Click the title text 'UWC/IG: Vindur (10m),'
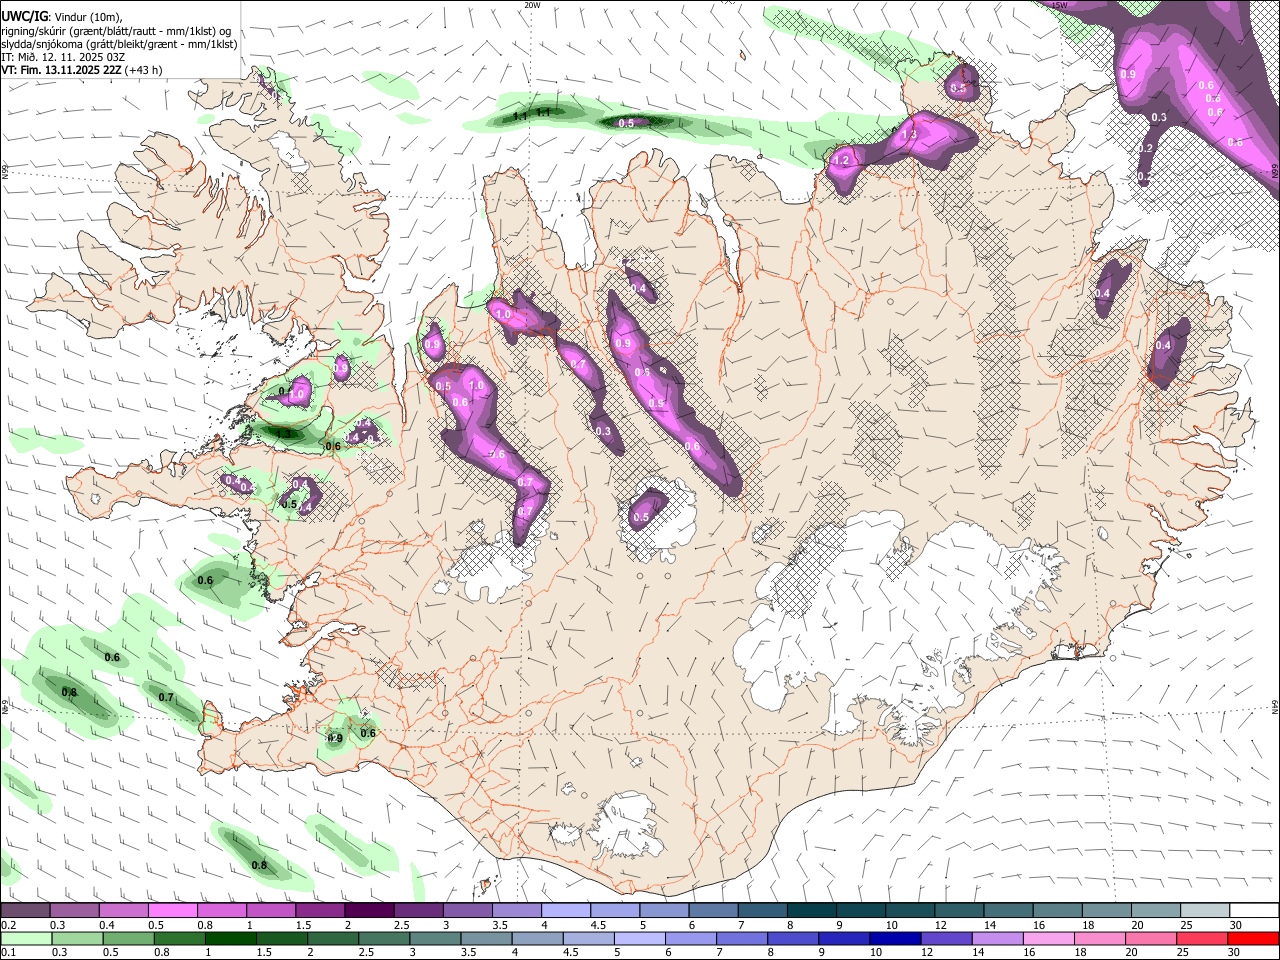This screenshot has height=960, width=1280. coord(63,16)
